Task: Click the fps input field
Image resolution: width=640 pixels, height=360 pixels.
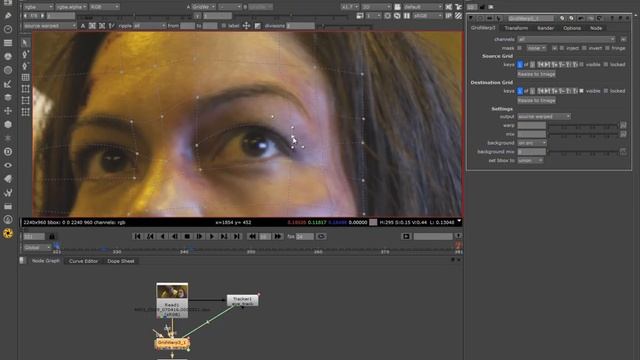Action: pyautogui.click(x=305, y=236)
